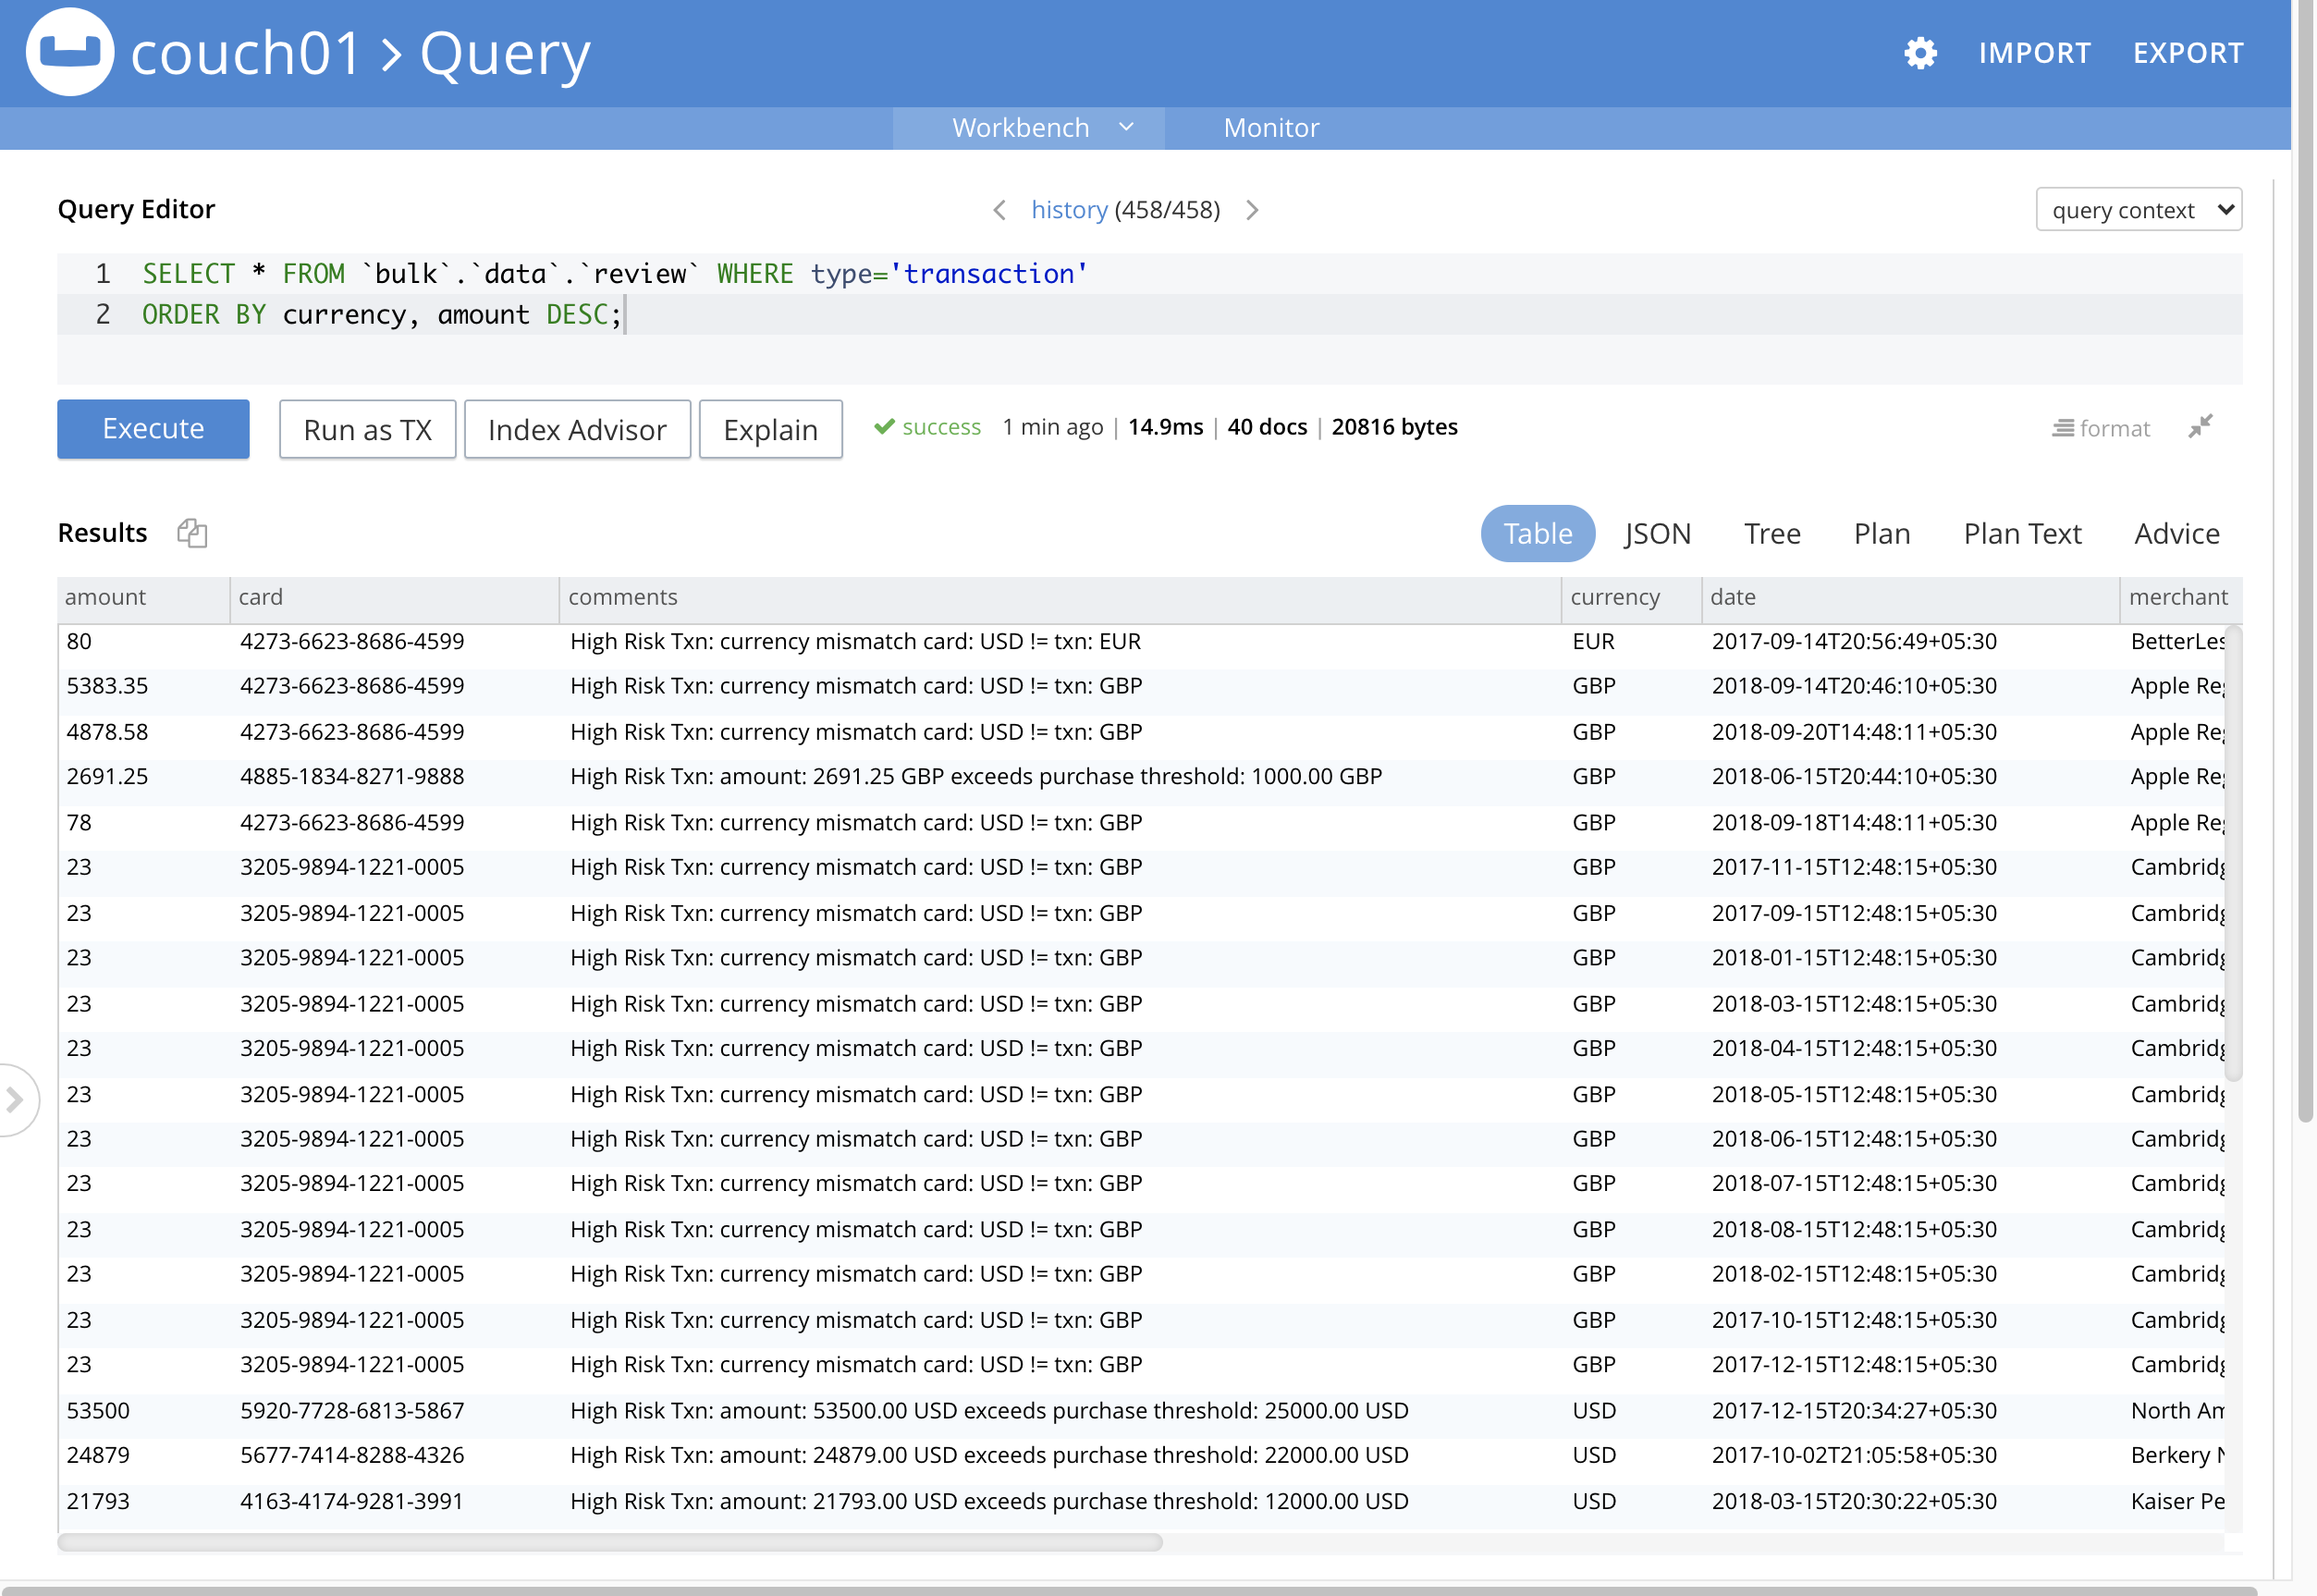This screenshot has width=2317, height=1596.
Task: Select the JSON results view
Action: (1657, 533)
